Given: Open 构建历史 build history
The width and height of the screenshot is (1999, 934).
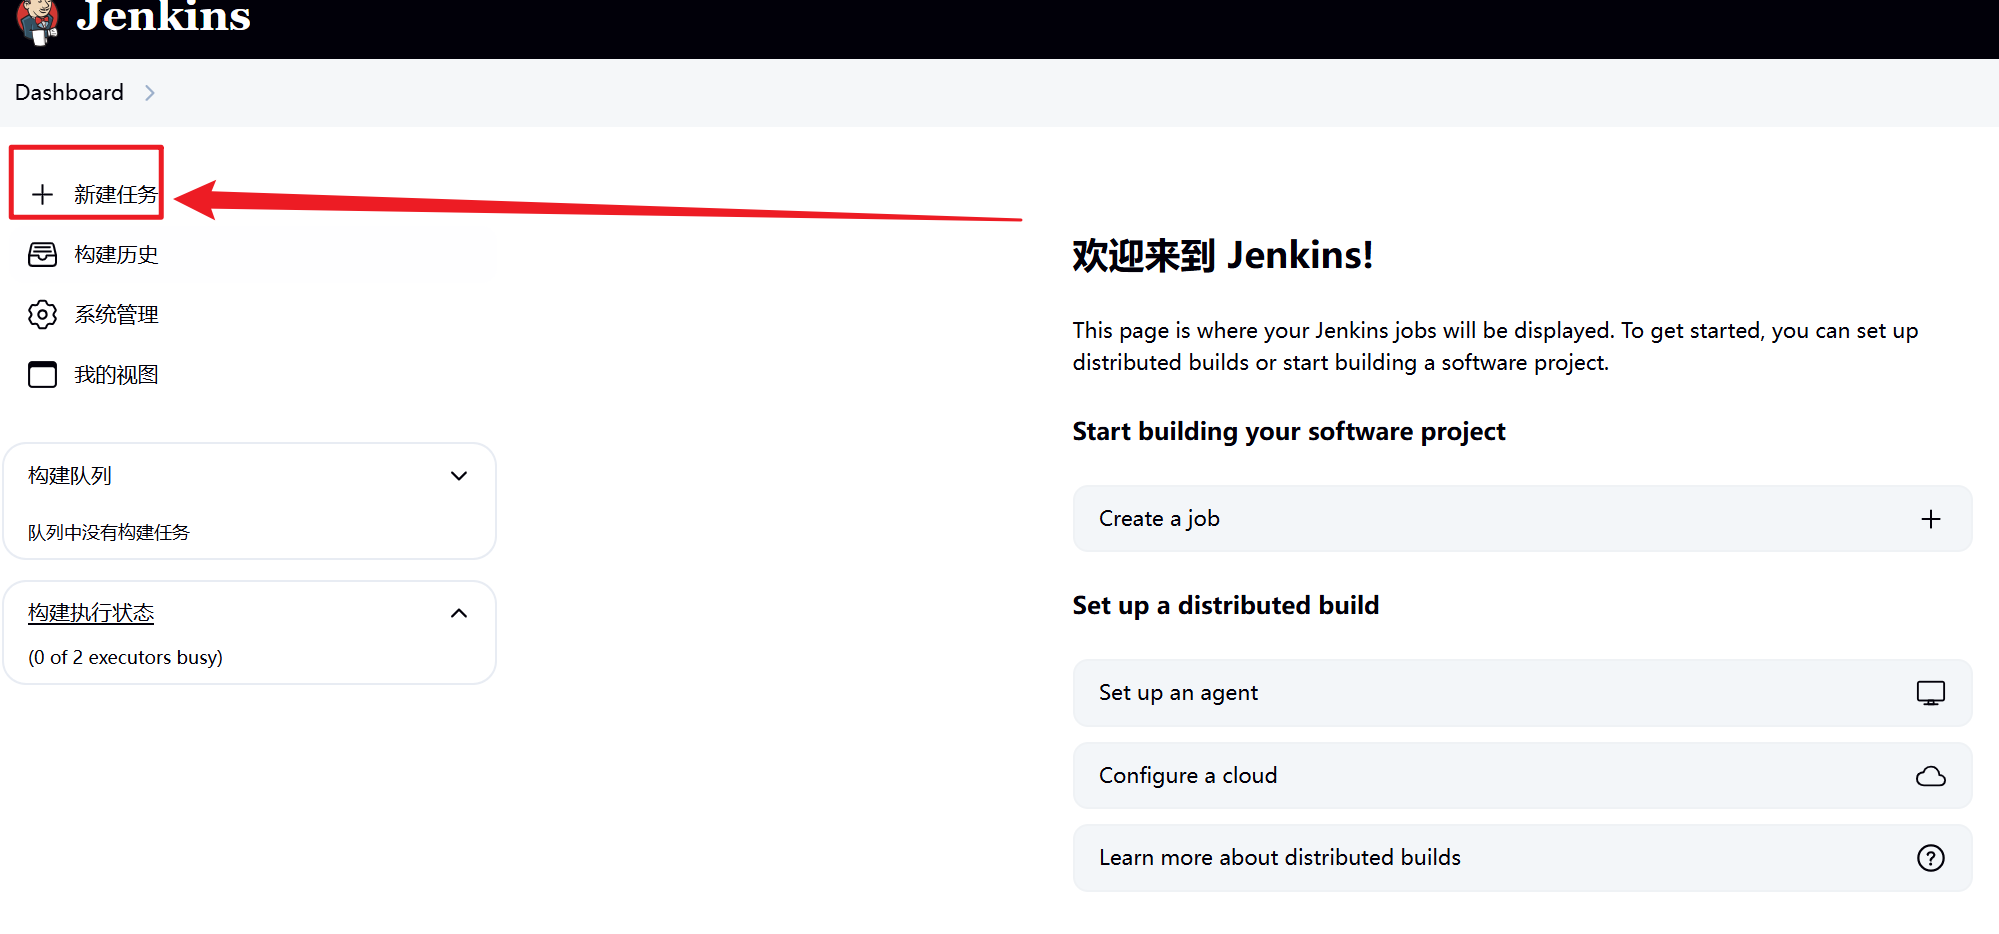Looking at the screenshot, I should point(116,254).
